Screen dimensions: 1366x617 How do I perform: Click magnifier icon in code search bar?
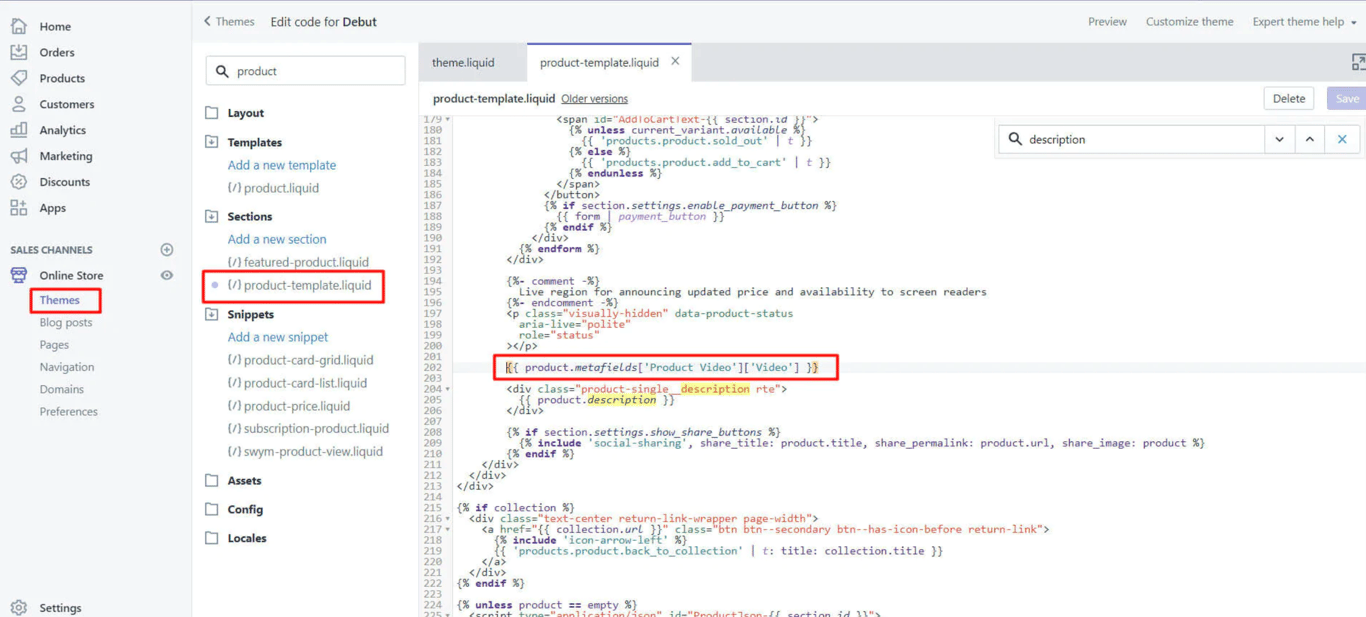[x=1015, y=139]
